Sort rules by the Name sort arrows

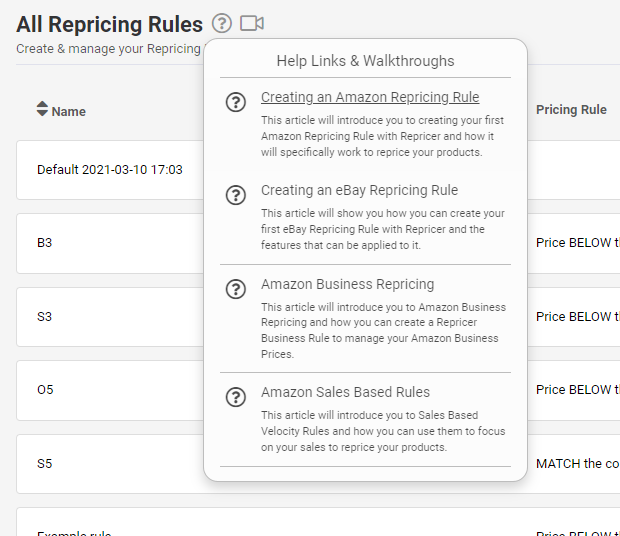[x=42, y=109]
